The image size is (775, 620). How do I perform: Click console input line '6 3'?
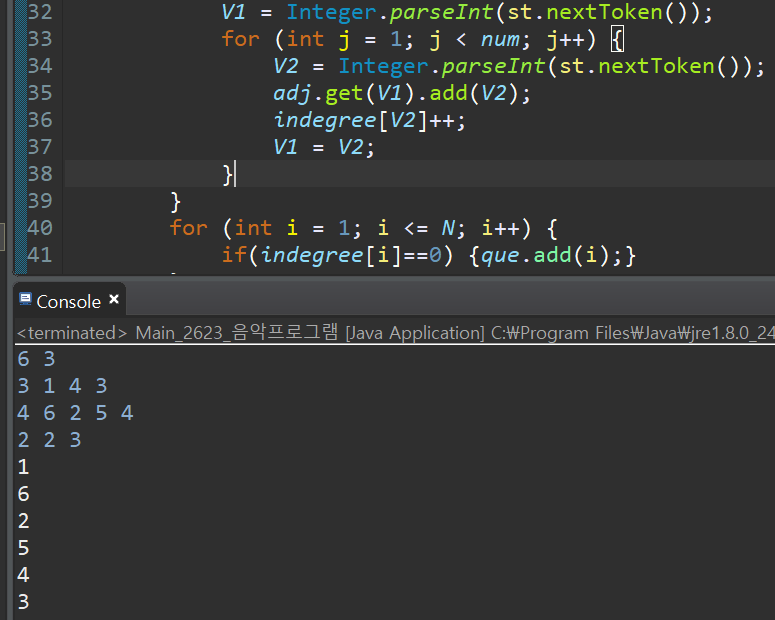(36, 359)
